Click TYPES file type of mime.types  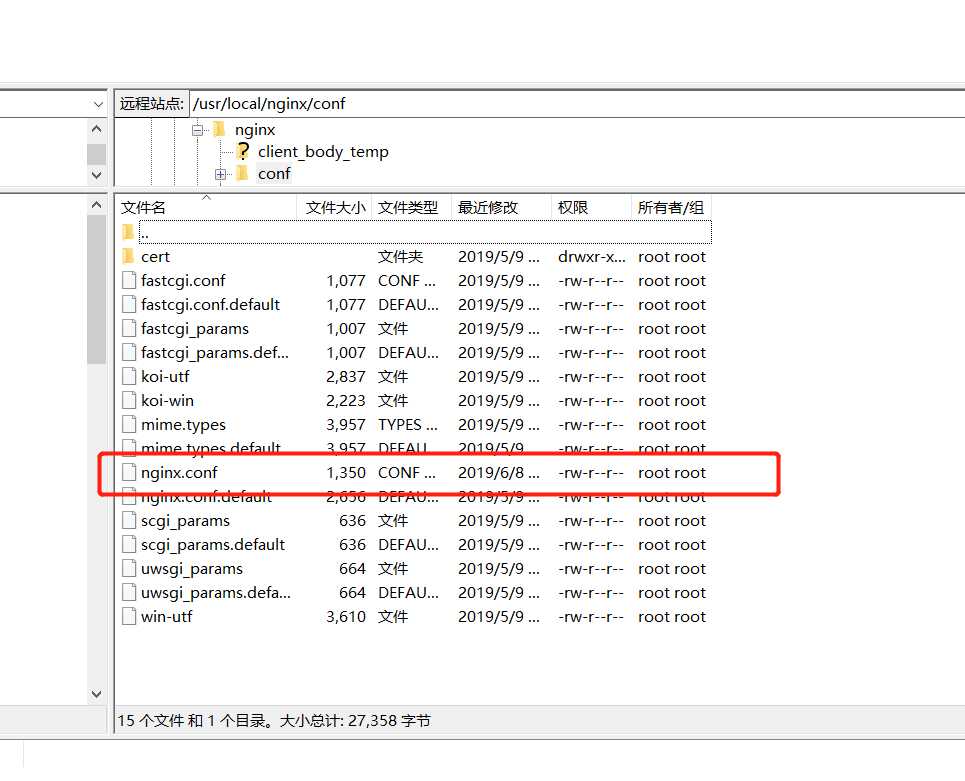407,425
